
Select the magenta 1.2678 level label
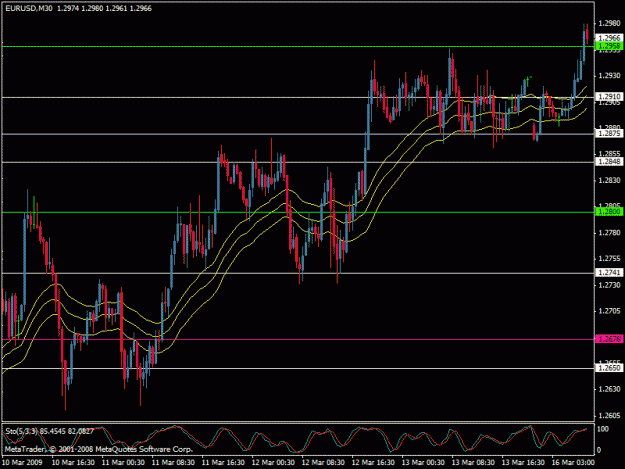tap(609, 339)
